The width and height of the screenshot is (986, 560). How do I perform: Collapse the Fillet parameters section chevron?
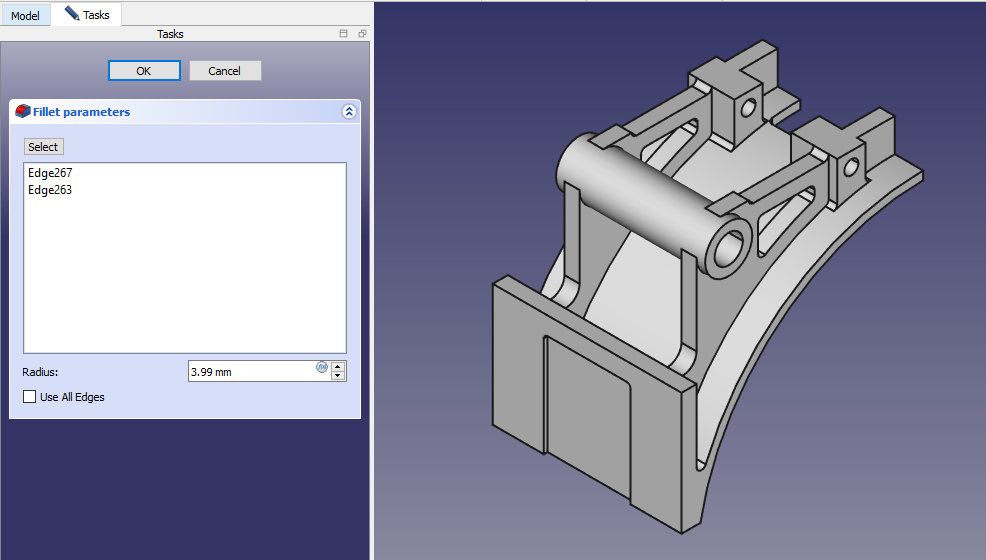(x=348, y=112)
